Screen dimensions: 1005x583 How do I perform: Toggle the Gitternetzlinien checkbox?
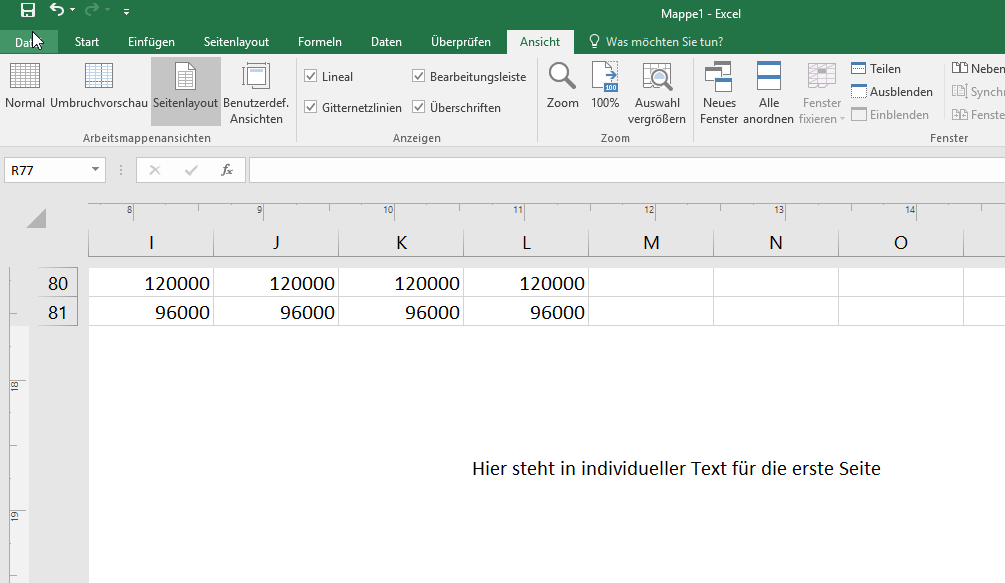311,107
